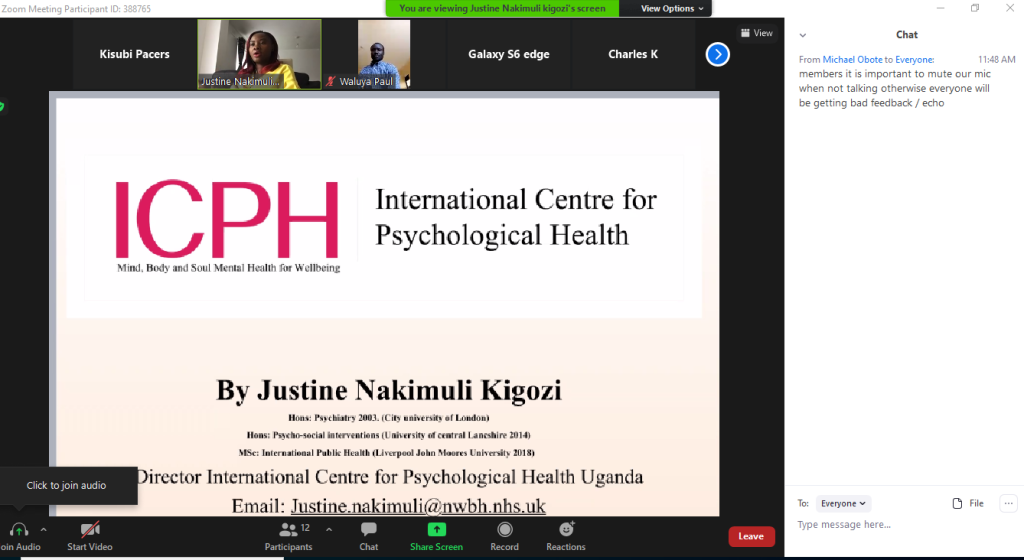This screenshot has width=1024, height=560.
Task: Show next participants with blue arrow
Action: tap(717, 54)
